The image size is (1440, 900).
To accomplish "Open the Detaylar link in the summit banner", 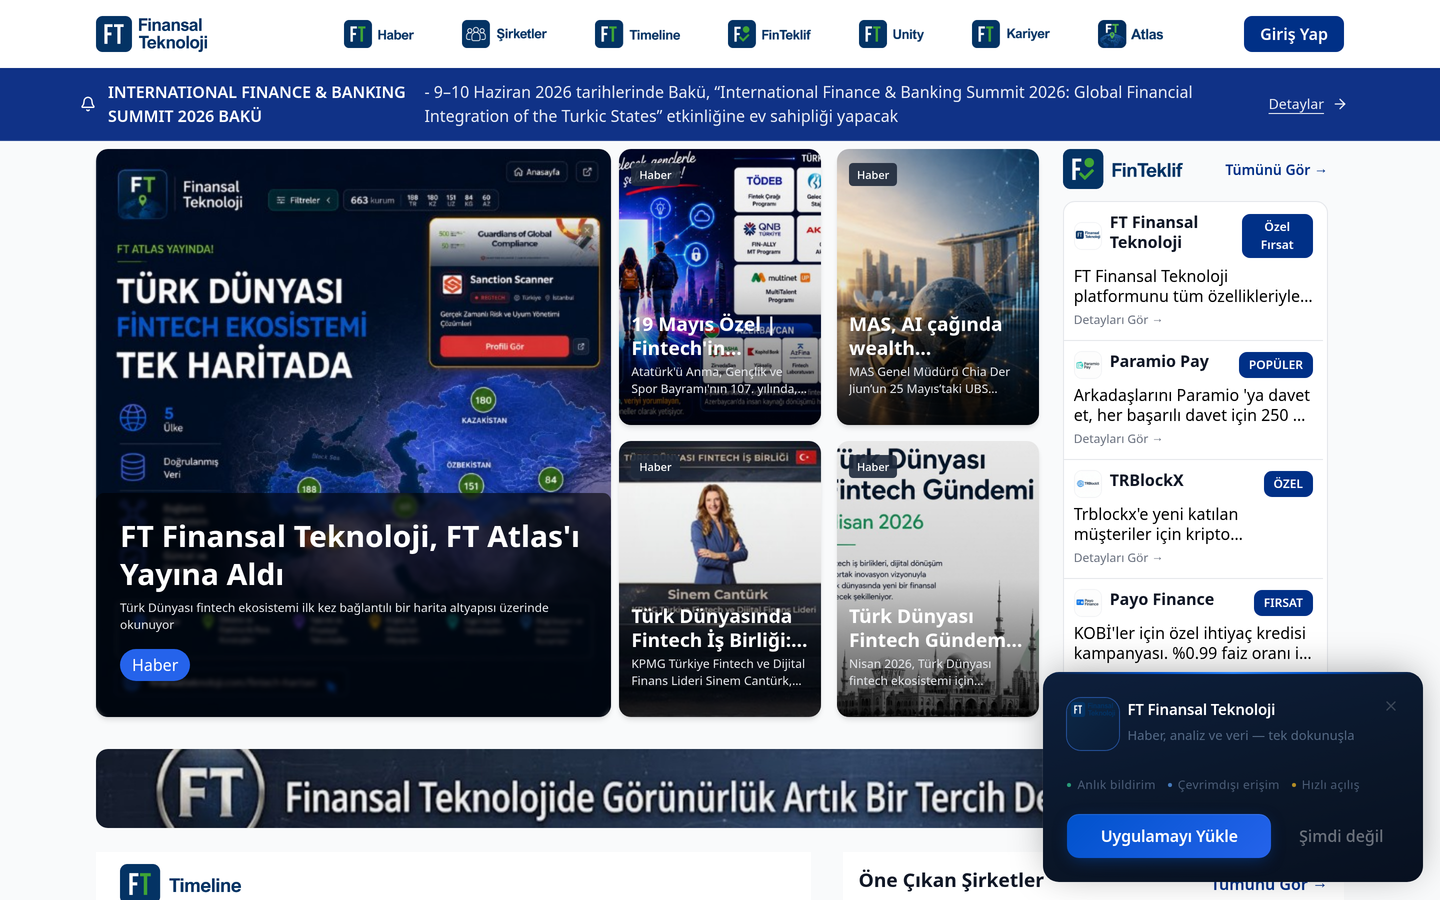I will pos(1296,104).
